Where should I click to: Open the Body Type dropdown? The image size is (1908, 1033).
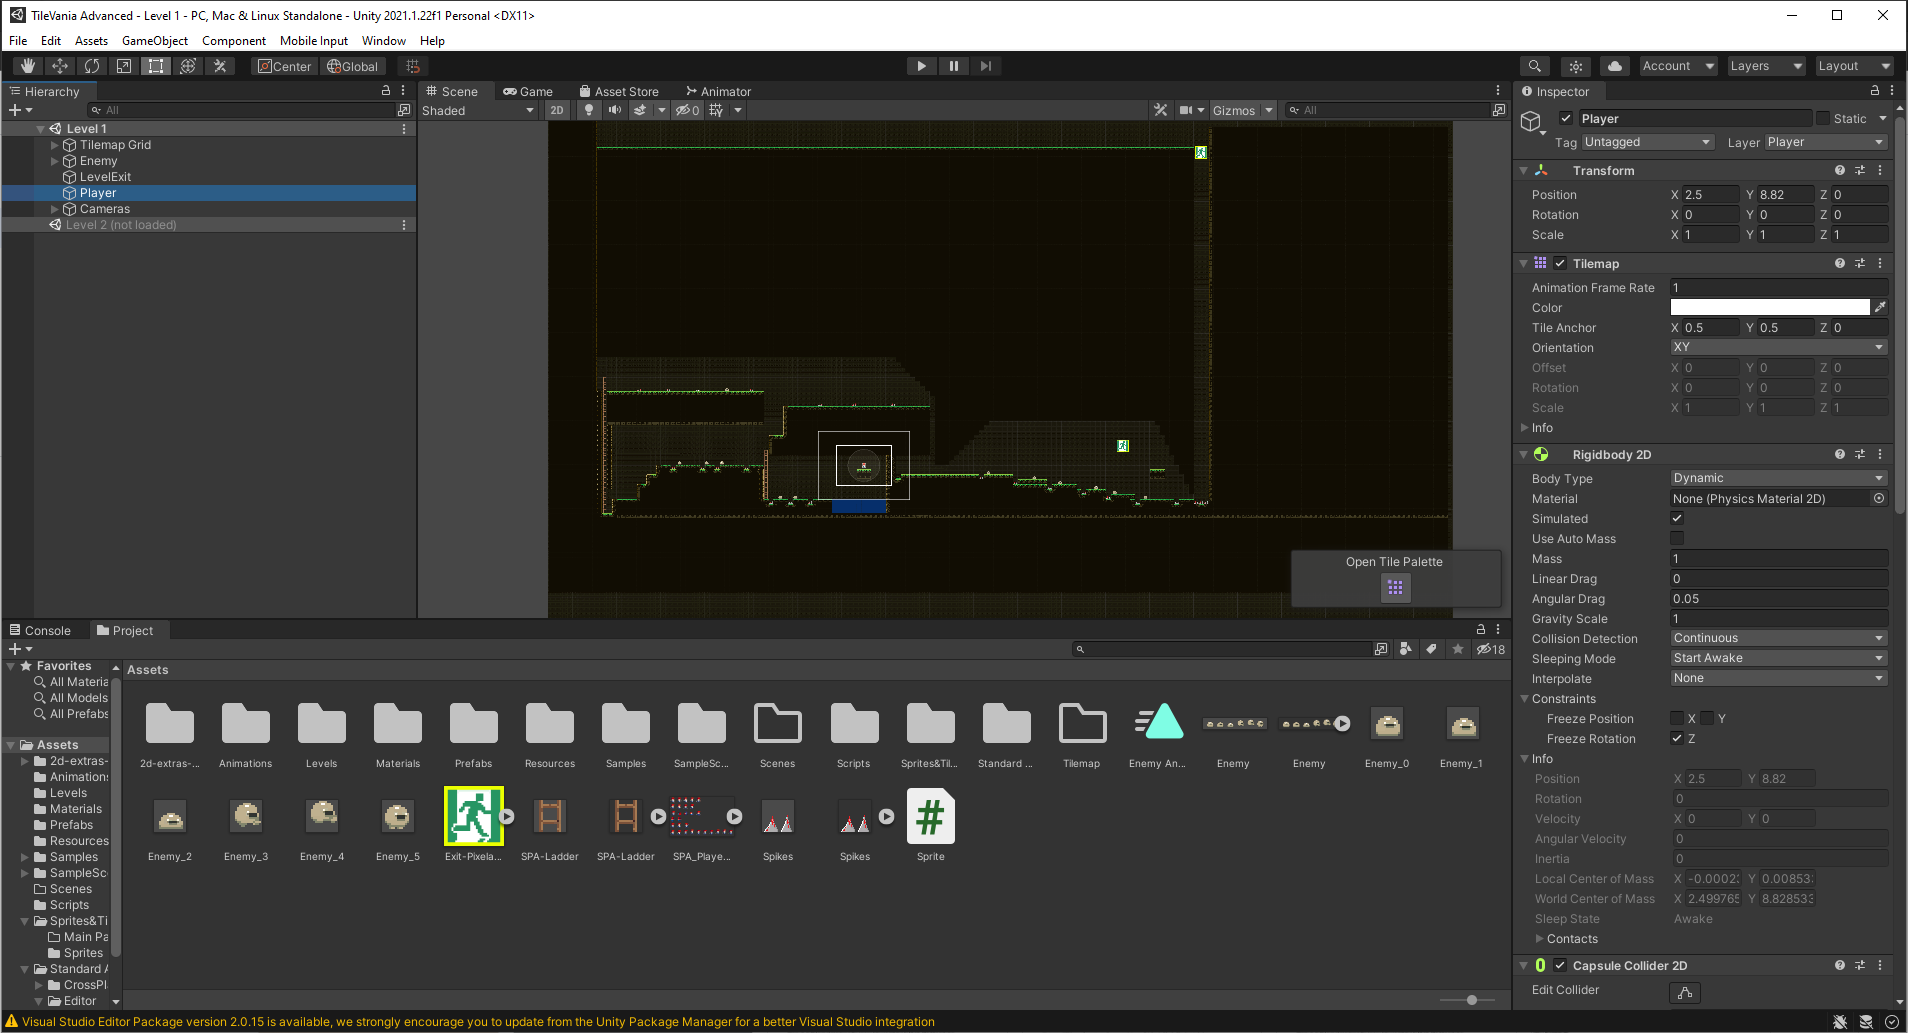coord(1777,478)
